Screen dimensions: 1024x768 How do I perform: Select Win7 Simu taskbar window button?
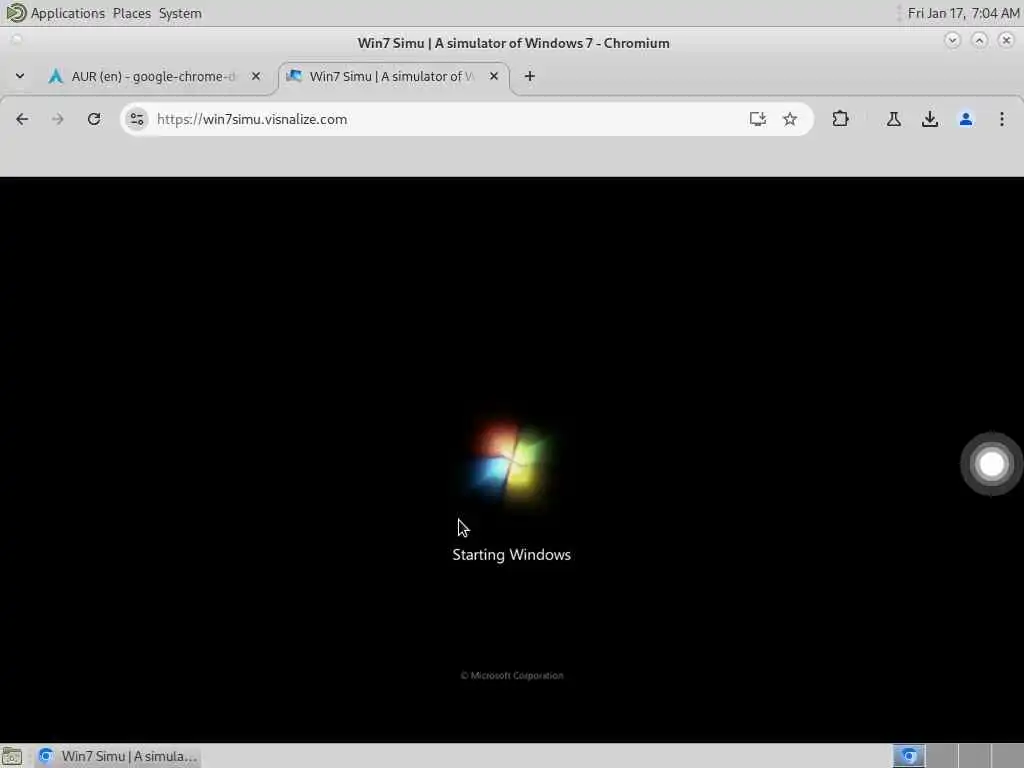tap(118, 756)
